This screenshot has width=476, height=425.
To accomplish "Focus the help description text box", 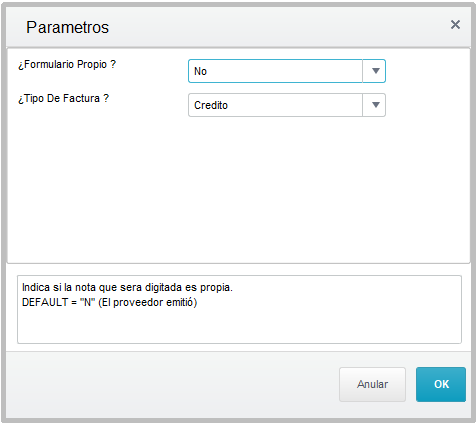I will click(239, 309).
